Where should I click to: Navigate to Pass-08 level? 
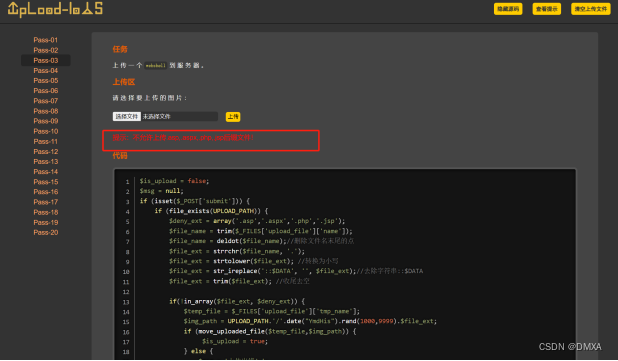click(x=46, y=111)
